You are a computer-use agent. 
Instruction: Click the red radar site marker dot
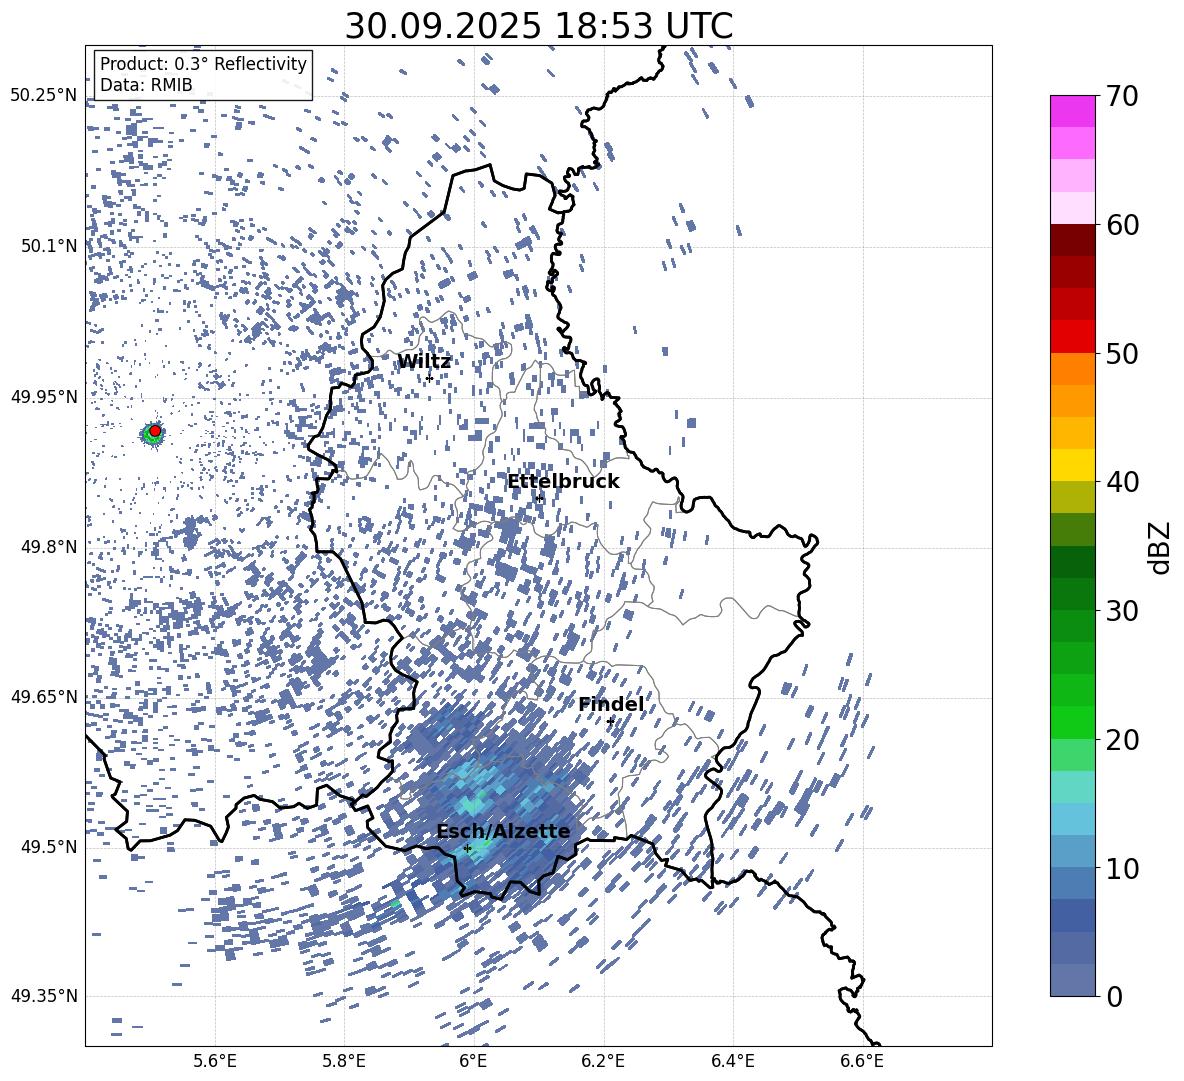click(155, 430)
